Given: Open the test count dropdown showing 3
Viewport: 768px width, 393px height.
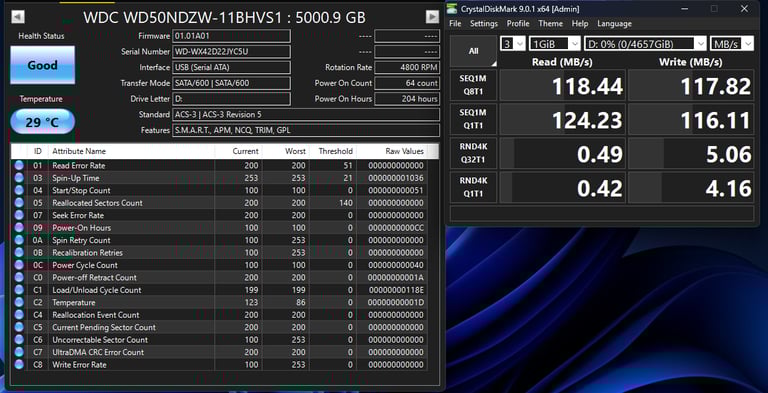Looking at the screenshot, I should (512, 44).
